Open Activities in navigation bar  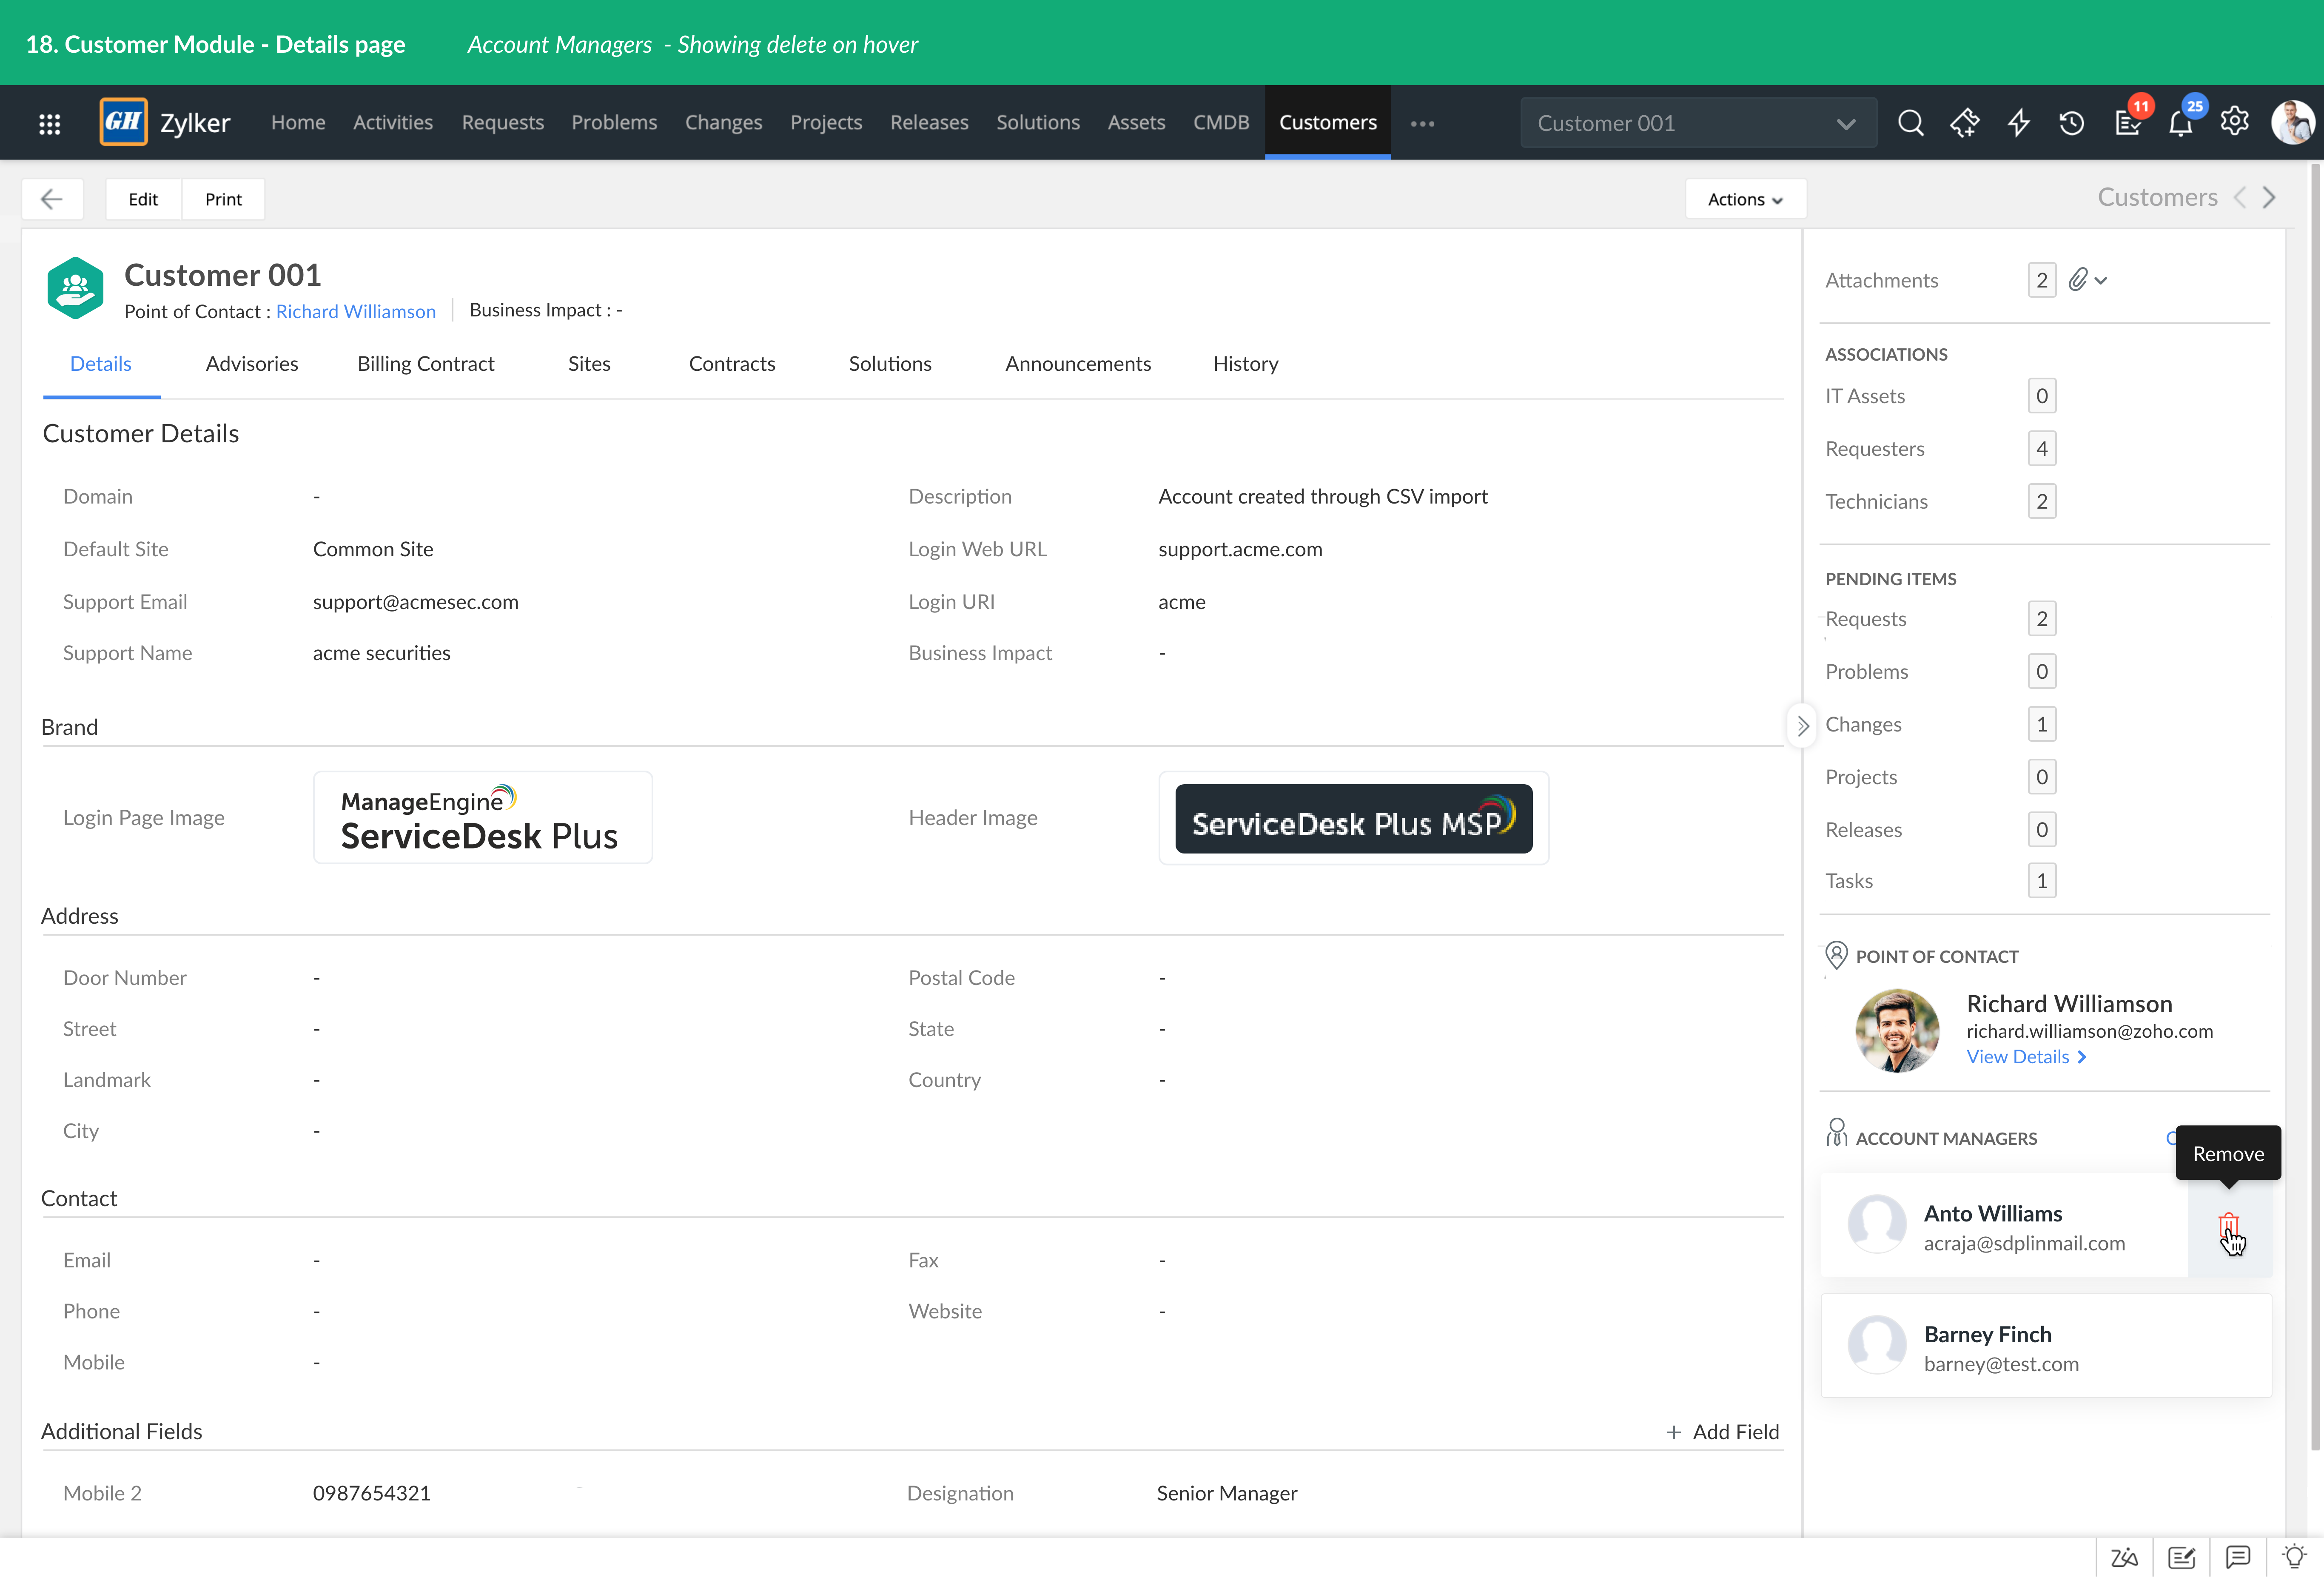click(x=393, y=122)
